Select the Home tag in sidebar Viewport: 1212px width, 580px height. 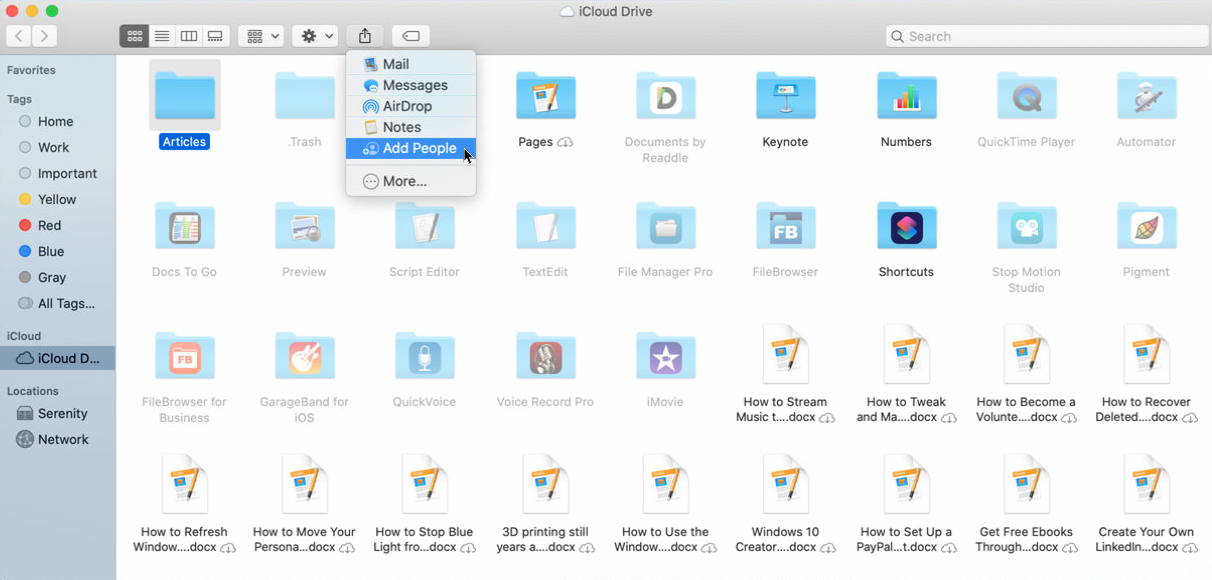tap(58, 121)
